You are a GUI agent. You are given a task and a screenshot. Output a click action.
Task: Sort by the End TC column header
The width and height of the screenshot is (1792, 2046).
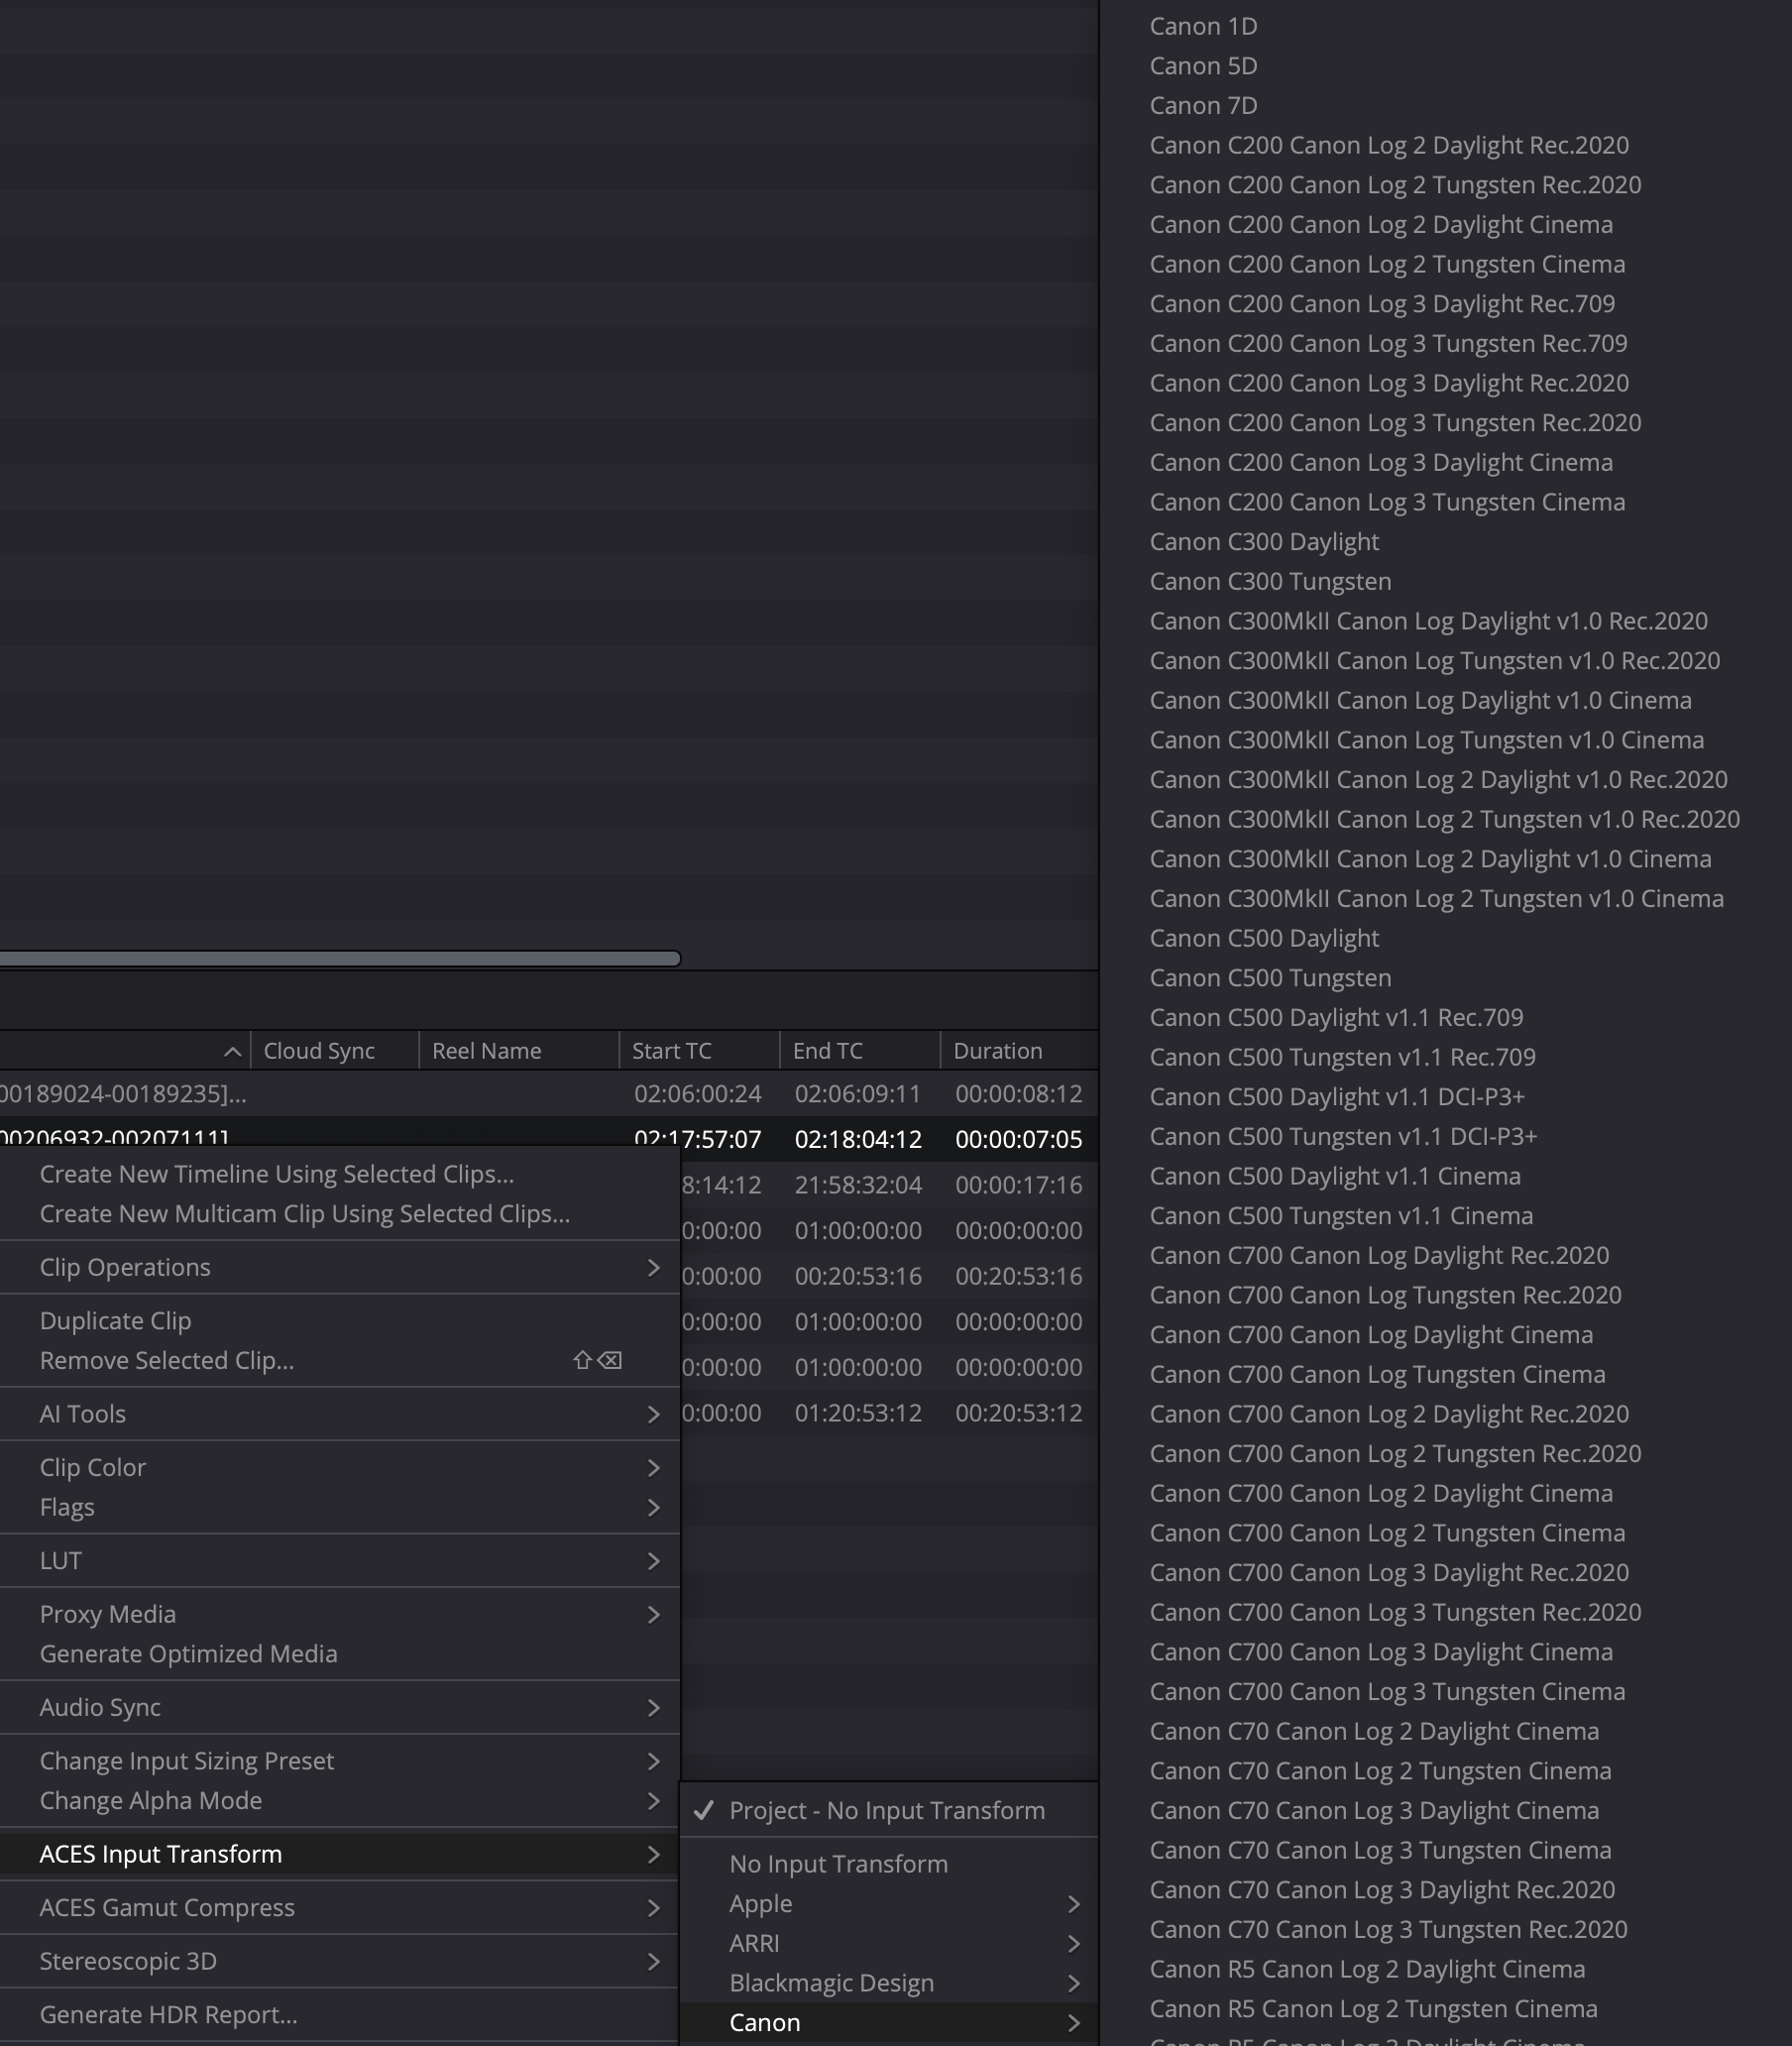click(x=859, y=1050)
